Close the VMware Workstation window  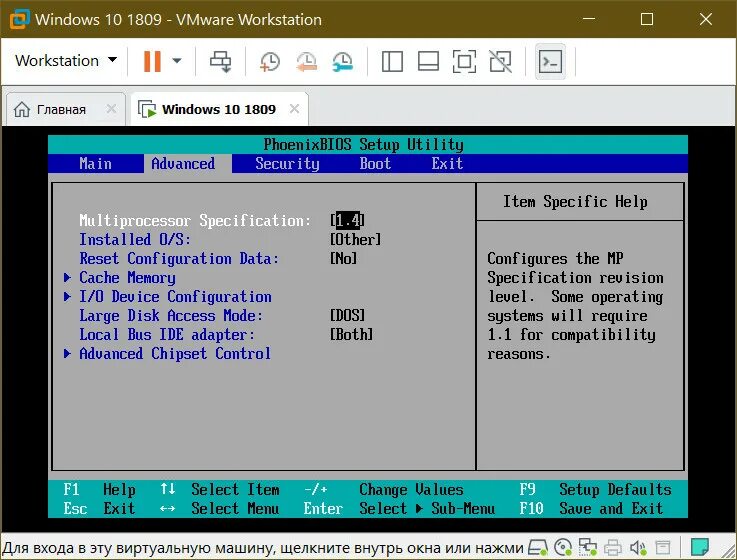click(x=706, y=19)
